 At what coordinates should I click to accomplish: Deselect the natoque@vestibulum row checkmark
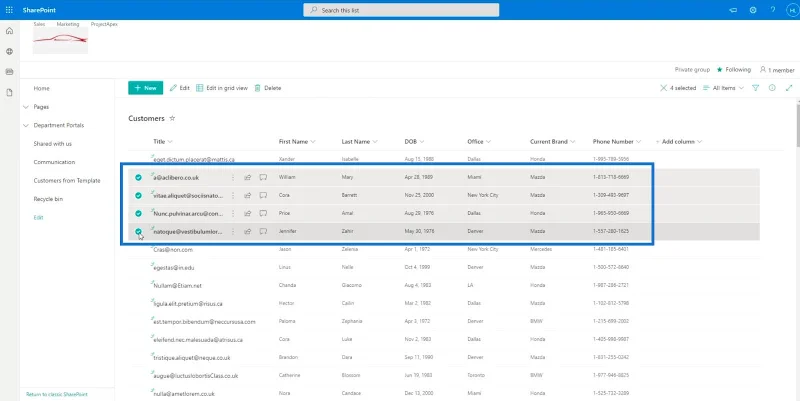[138, 231]
